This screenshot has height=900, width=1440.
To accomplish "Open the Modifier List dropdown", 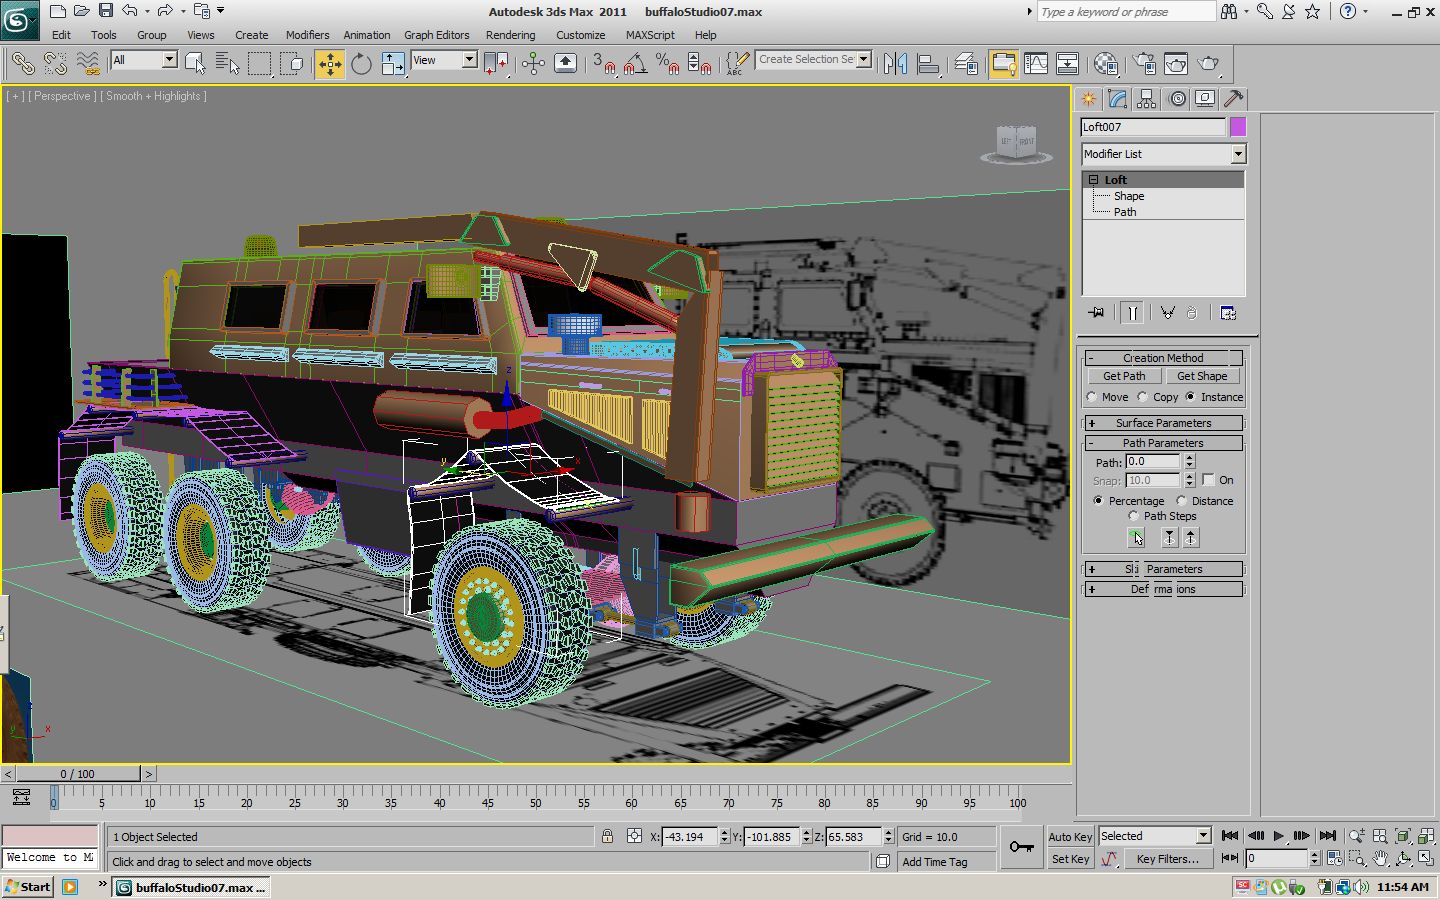I will click(x=1164, y=154).
